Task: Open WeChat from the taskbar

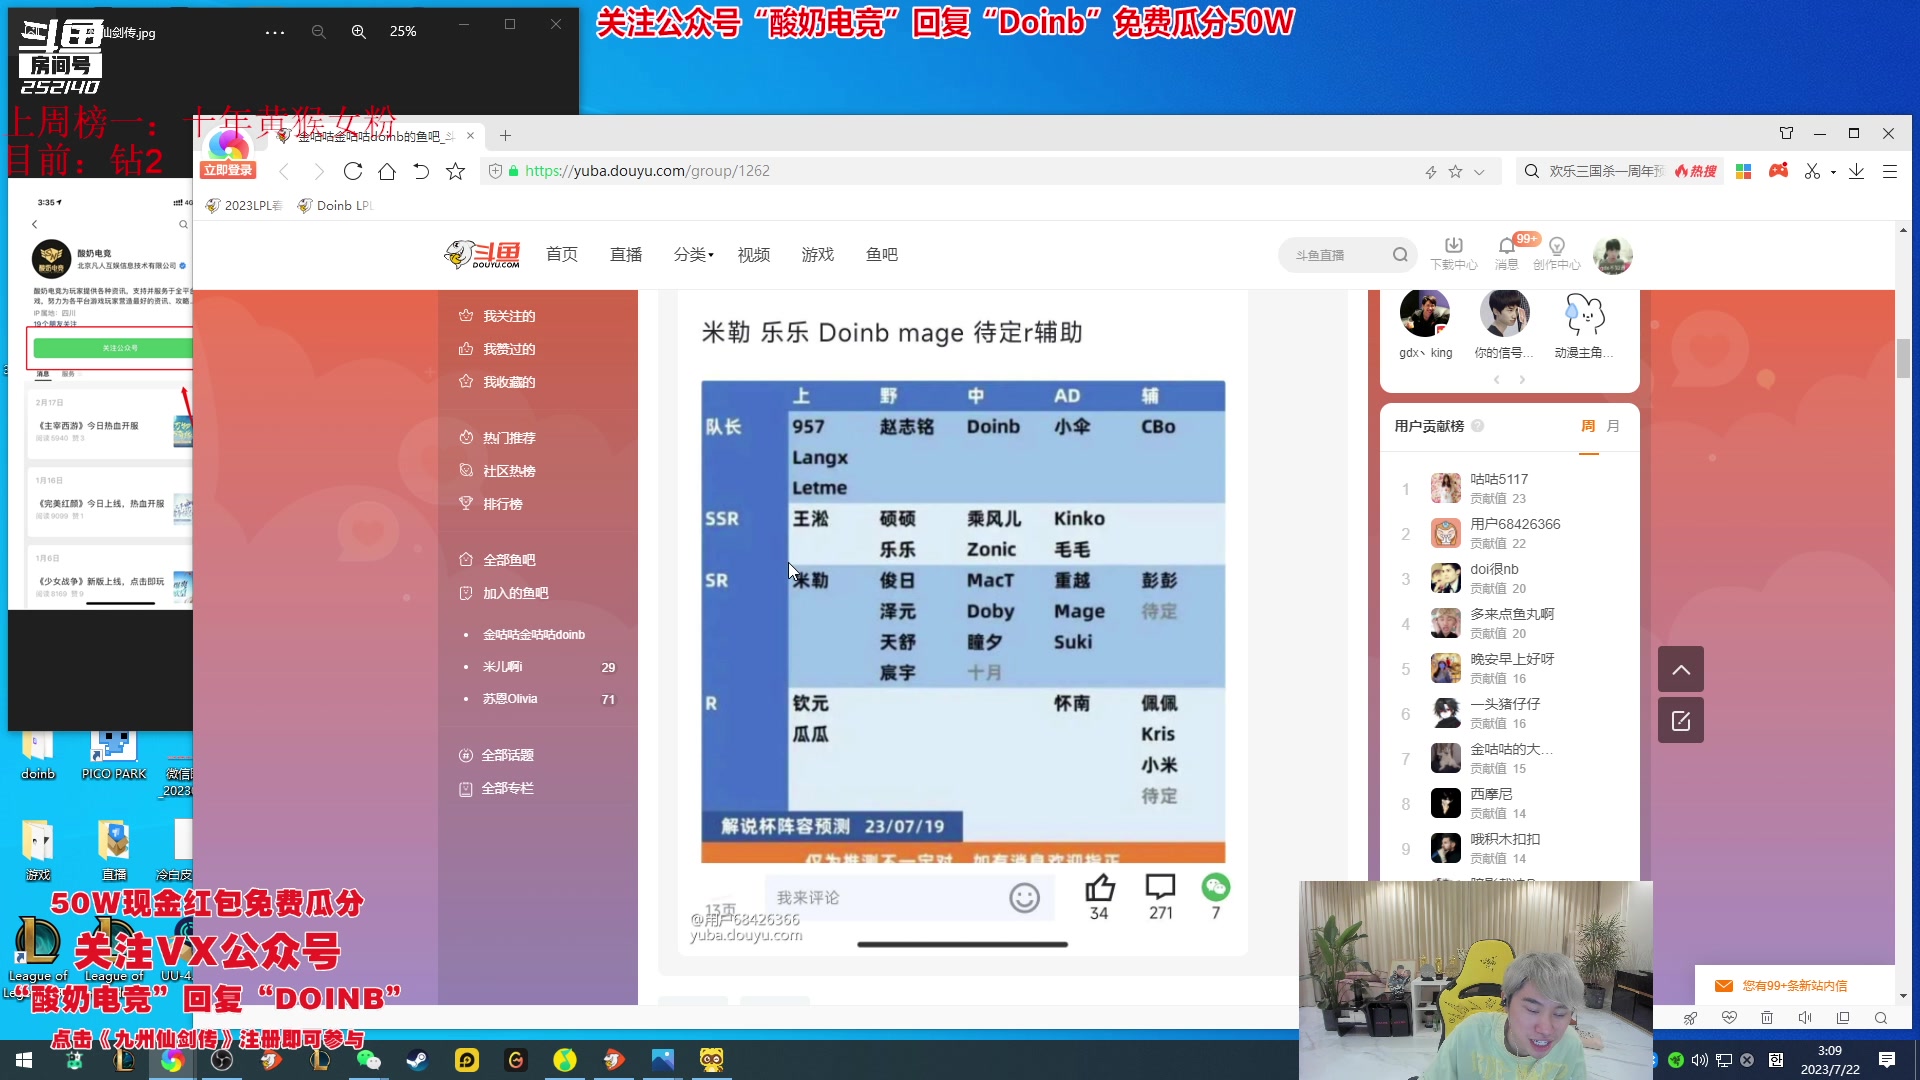Action: coord(369,1060)
